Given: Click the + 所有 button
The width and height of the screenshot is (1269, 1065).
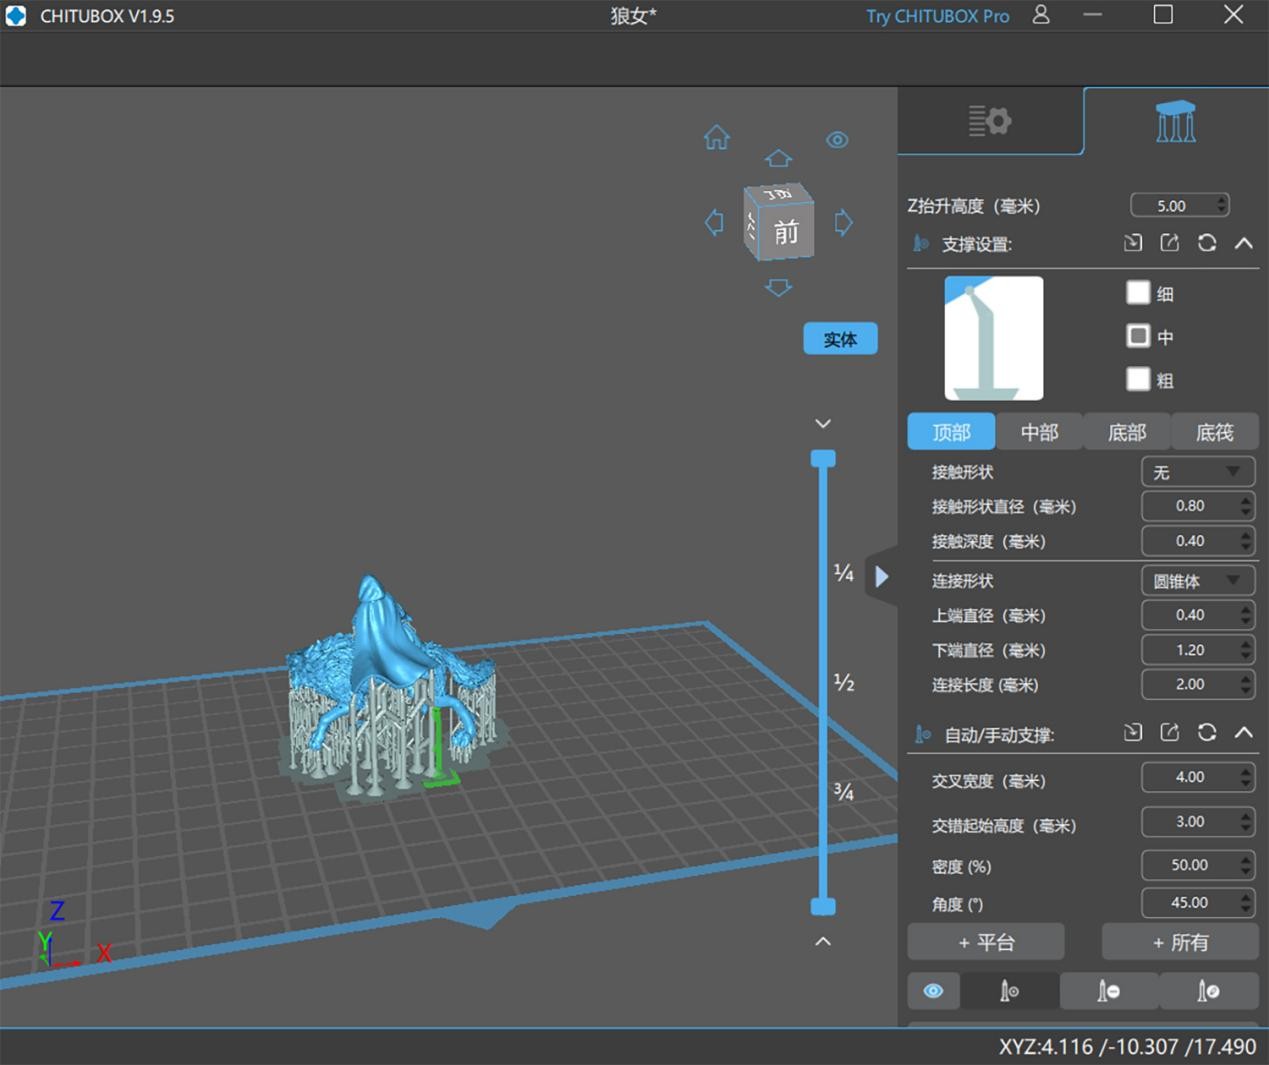Looking at the screenshot, I should coord(1180,942).
